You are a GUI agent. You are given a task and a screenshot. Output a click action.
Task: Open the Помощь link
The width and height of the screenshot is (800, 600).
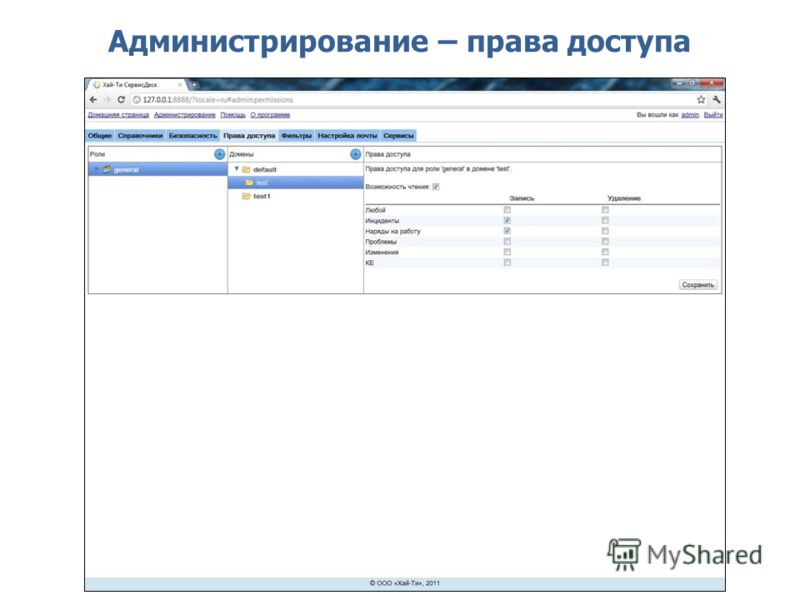[x=233, y=115]
